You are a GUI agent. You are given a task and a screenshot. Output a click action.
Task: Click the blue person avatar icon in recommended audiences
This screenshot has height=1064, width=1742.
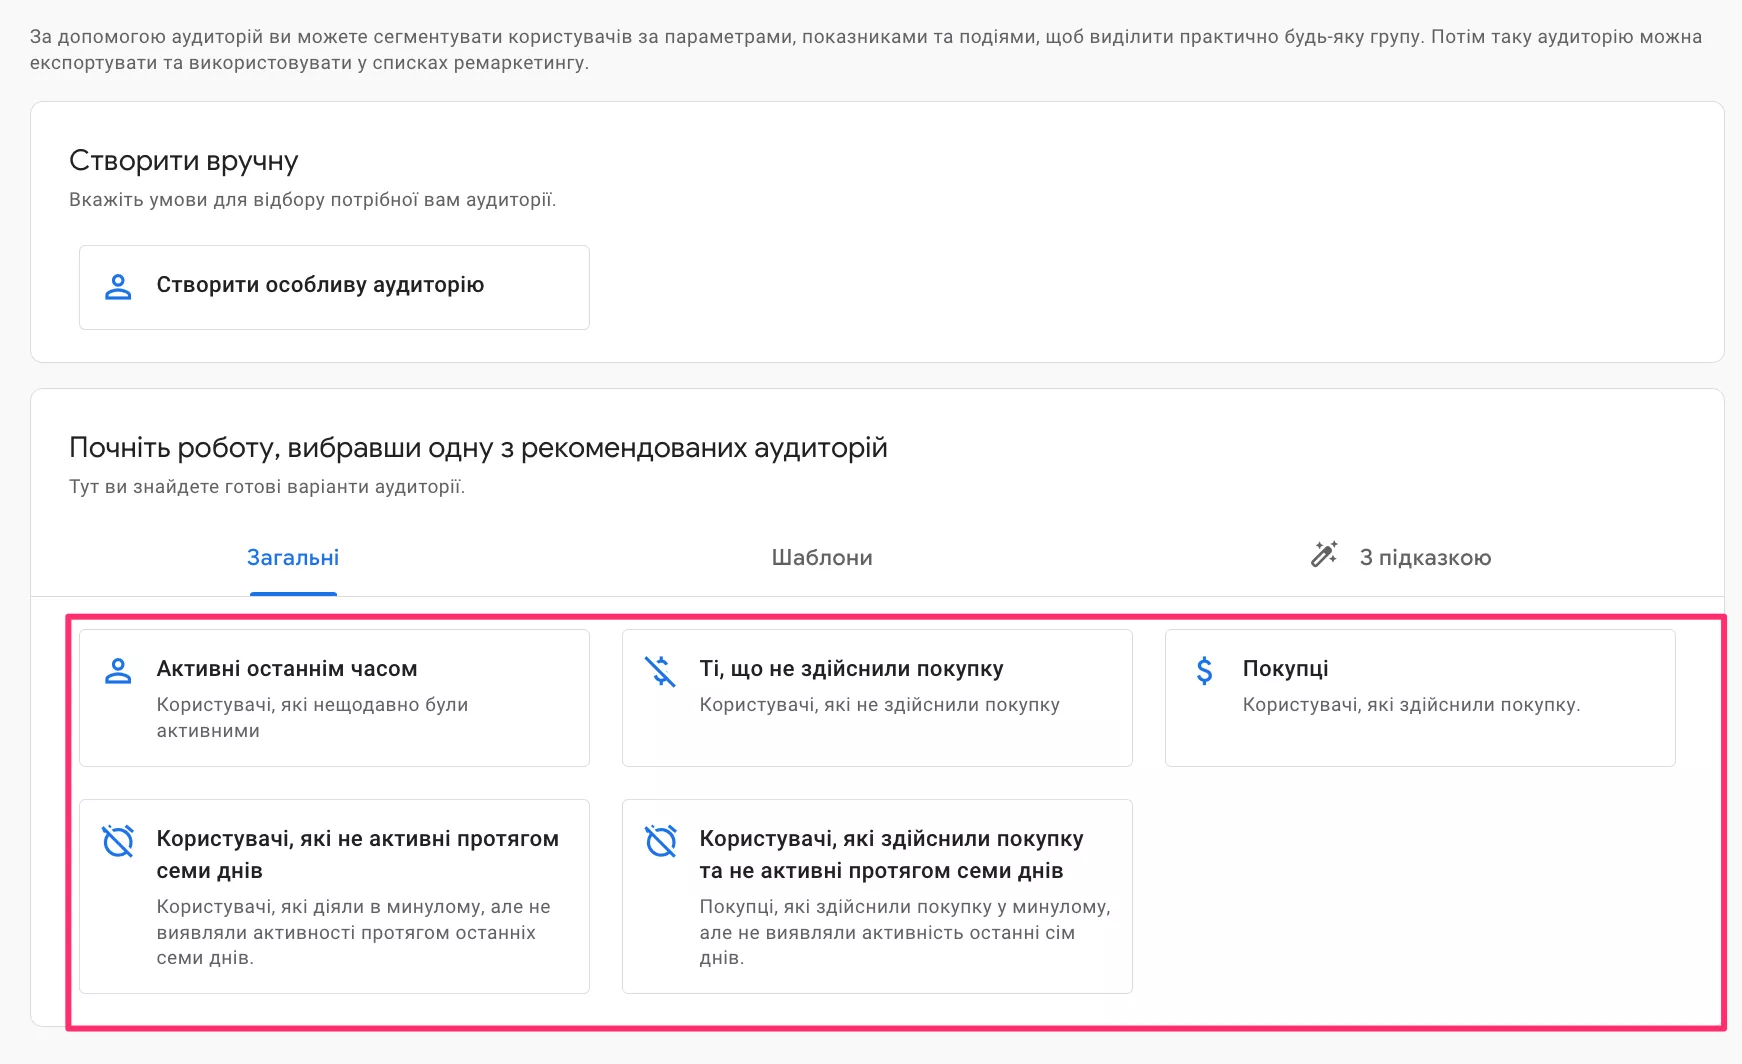pyautogui.click(x=119, y=671)
